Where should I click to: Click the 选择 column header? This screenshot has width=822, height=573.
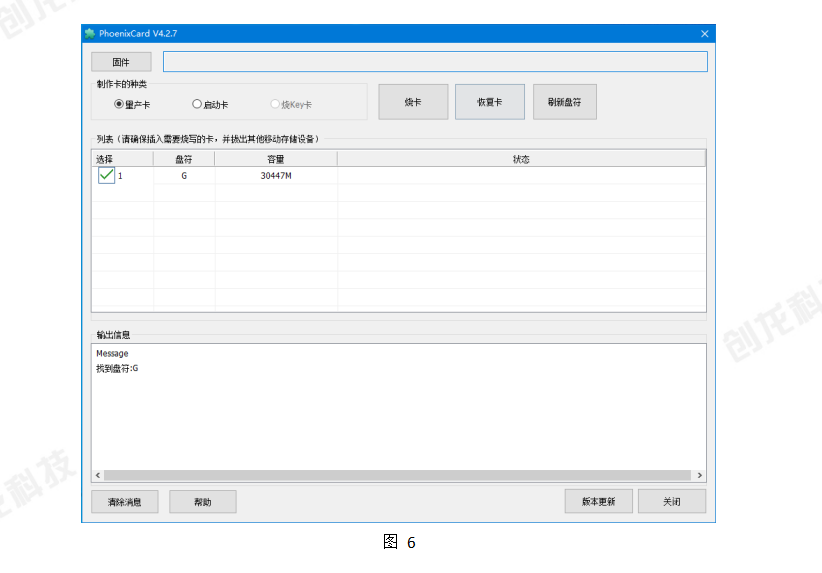point(122,159)
